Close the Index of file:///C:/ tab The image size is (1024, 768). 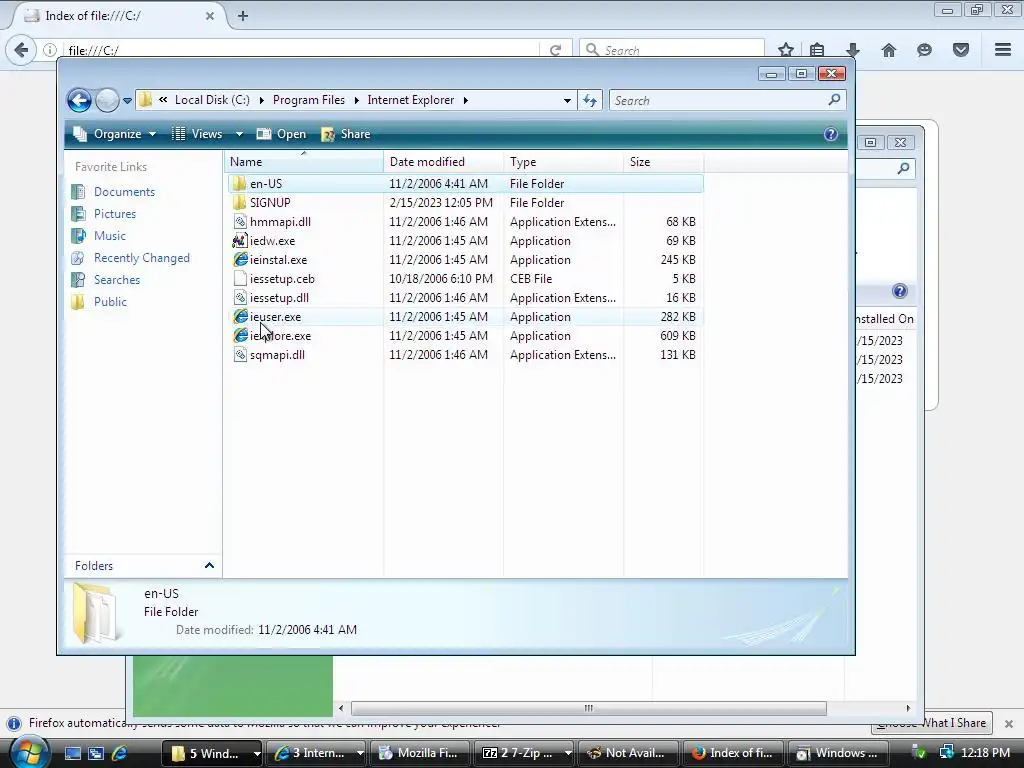(210, 16)
